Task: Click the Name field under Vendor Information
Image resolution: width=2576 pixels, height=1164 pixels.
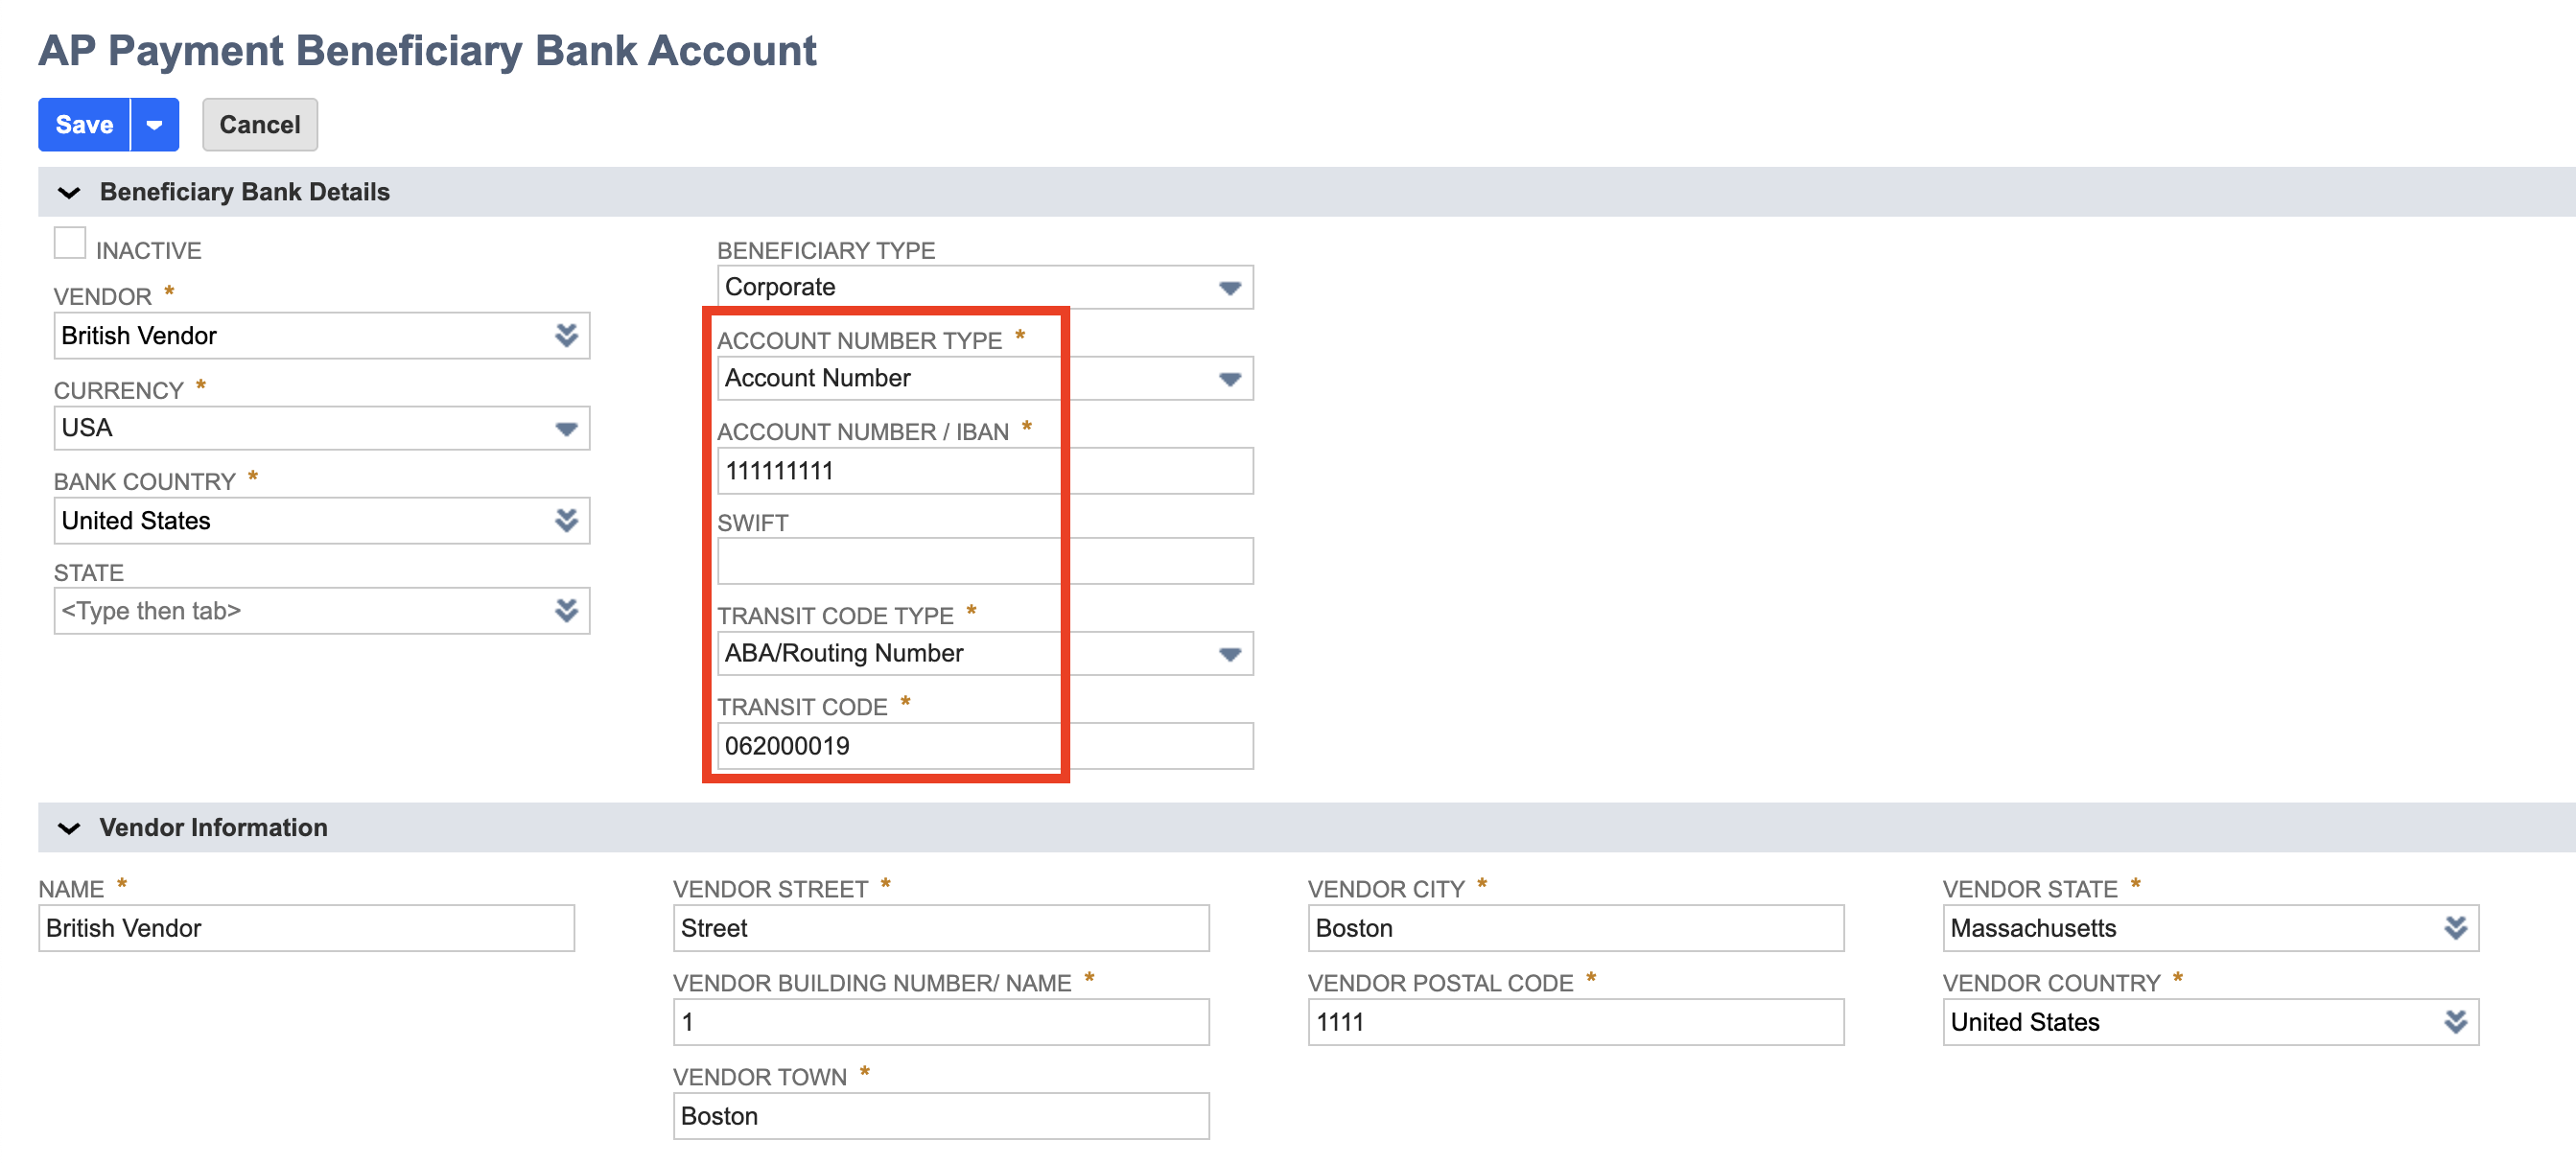Action: [307, 928]
